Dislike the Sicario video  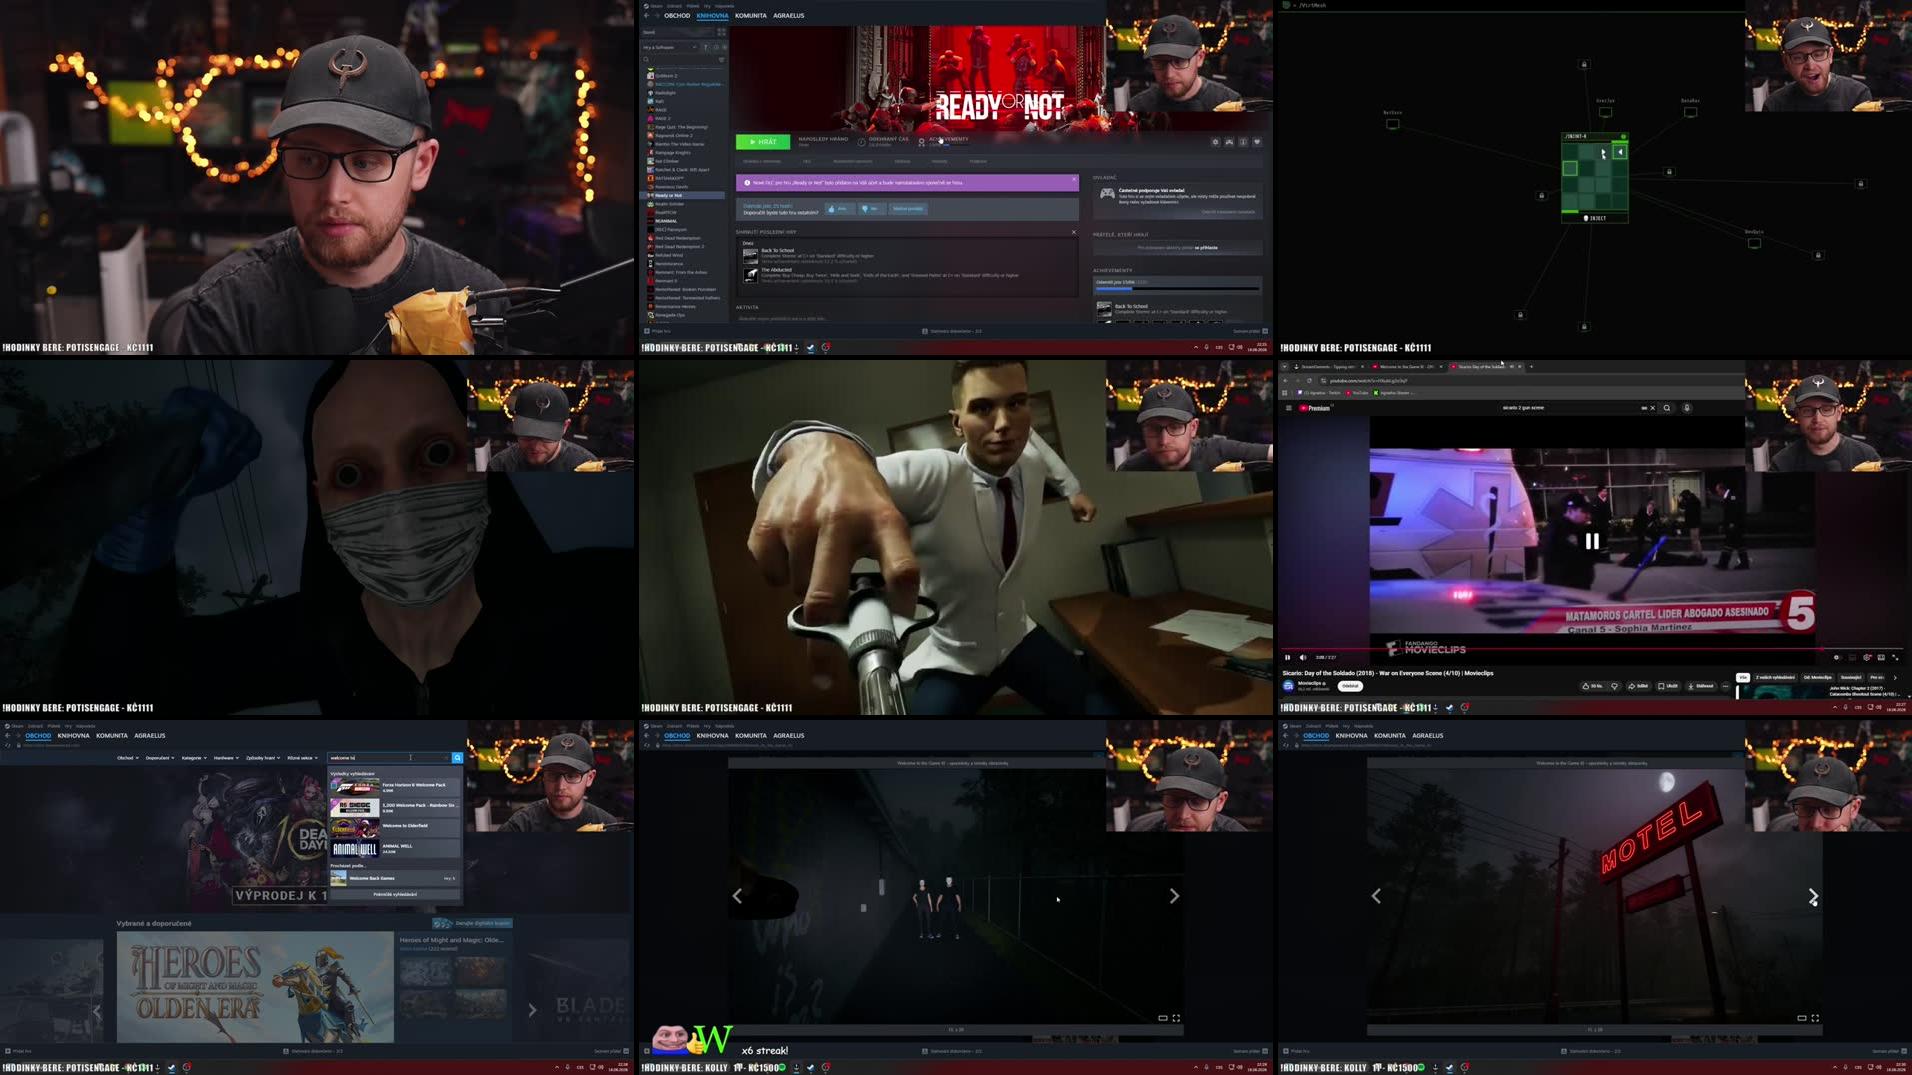coord(1614,686)
